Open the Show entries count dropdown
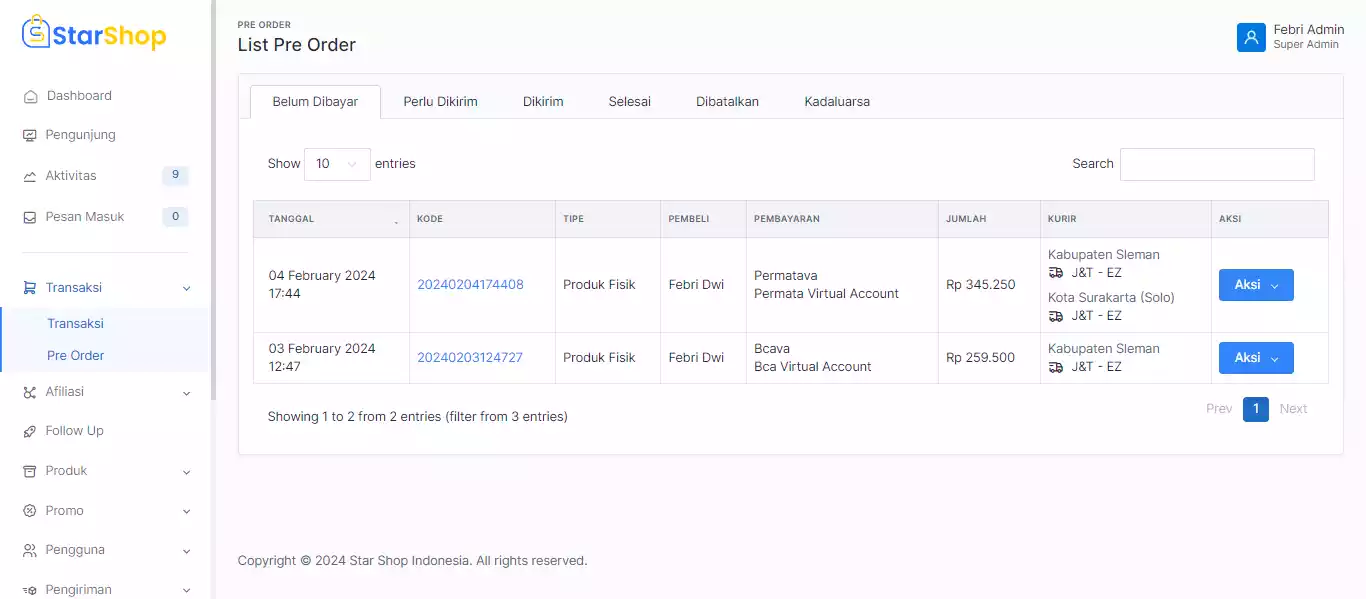1366x599 pixels. [336, 164]
